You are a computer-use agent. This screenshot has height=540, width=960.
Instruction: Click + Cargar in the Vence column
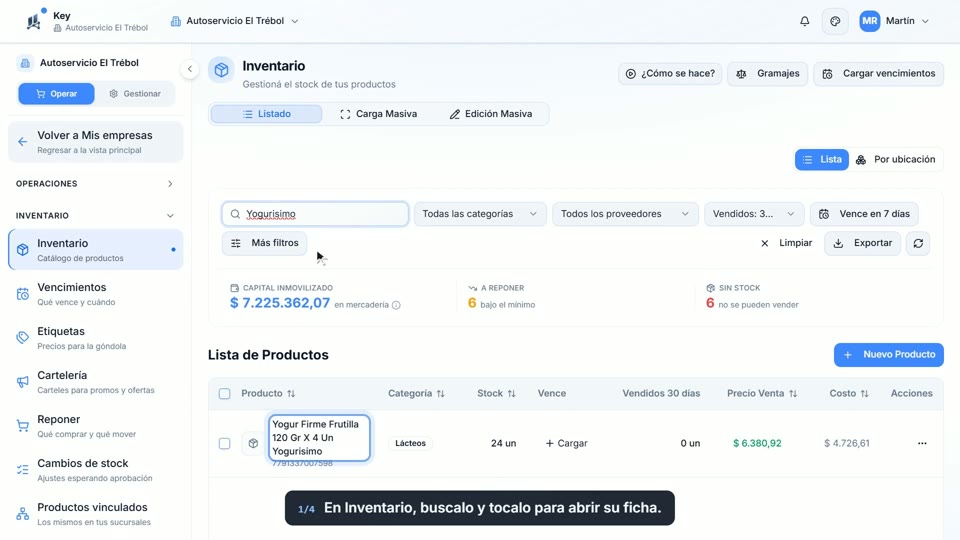tap(566, 443)
